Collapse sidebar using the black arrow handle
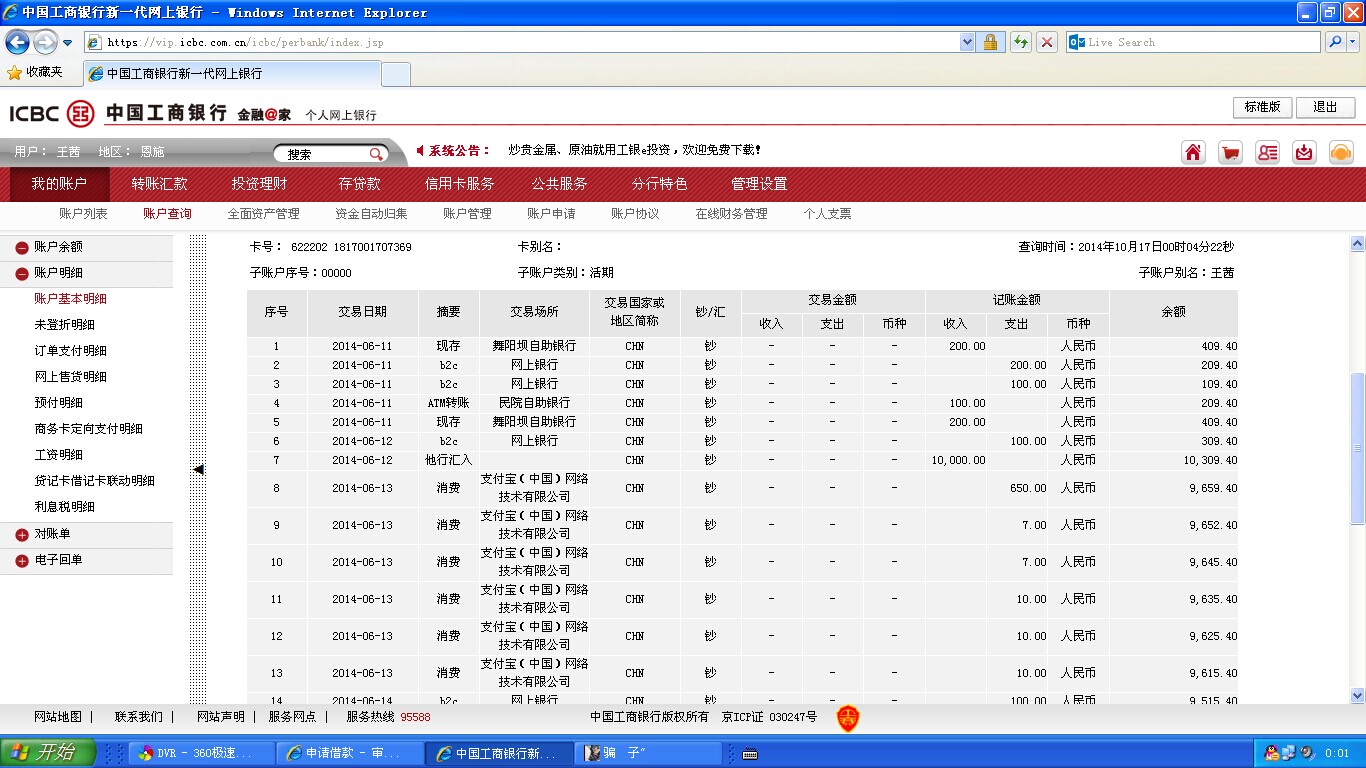This screenshot has height=768, width=1366. point(198,469)
